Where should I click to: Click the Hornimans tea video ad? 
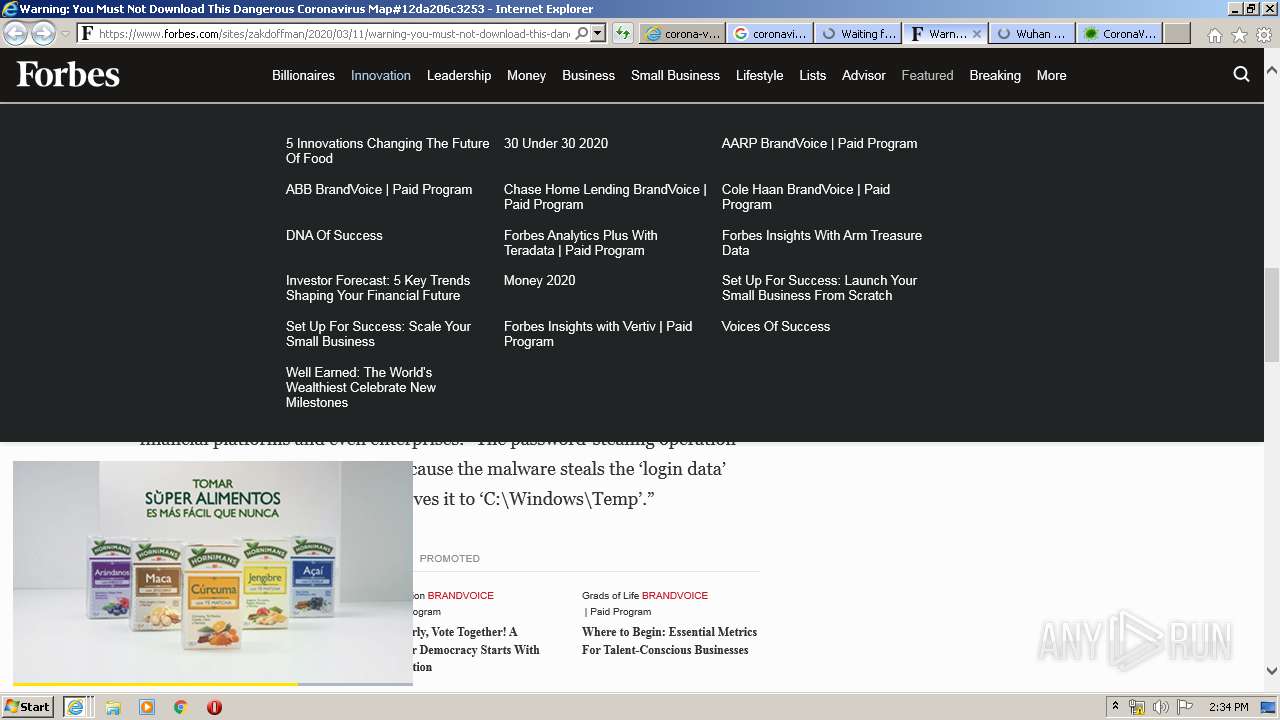(213, 571)
